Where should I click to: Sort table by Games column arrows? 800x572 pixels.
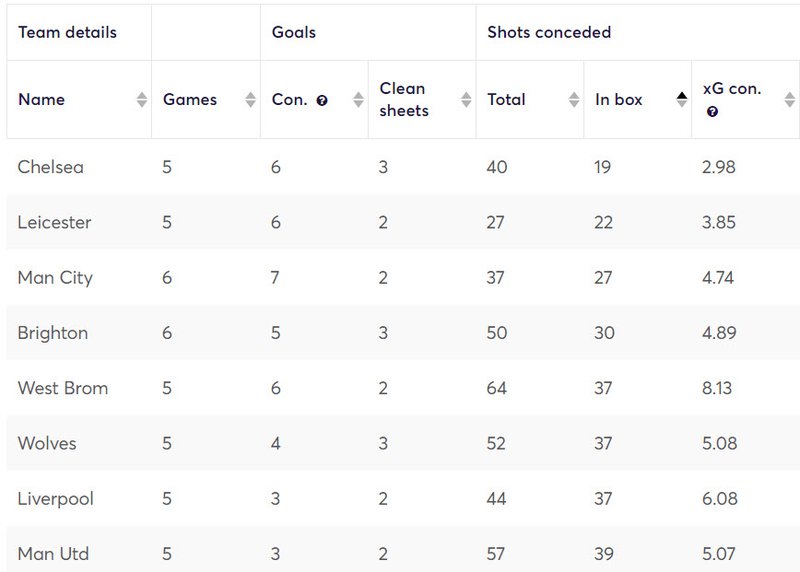250,100
